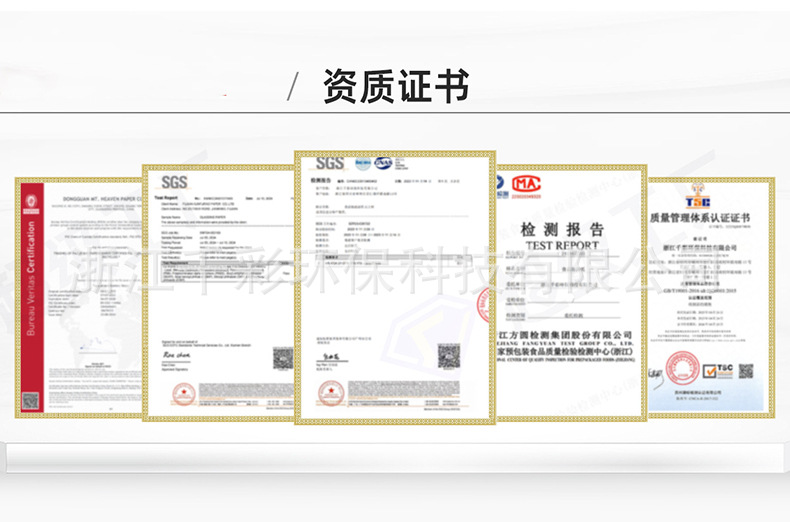790x522 pixels.
Task: Click the CNAS logo on the center certificate
Action: (383, 163)
